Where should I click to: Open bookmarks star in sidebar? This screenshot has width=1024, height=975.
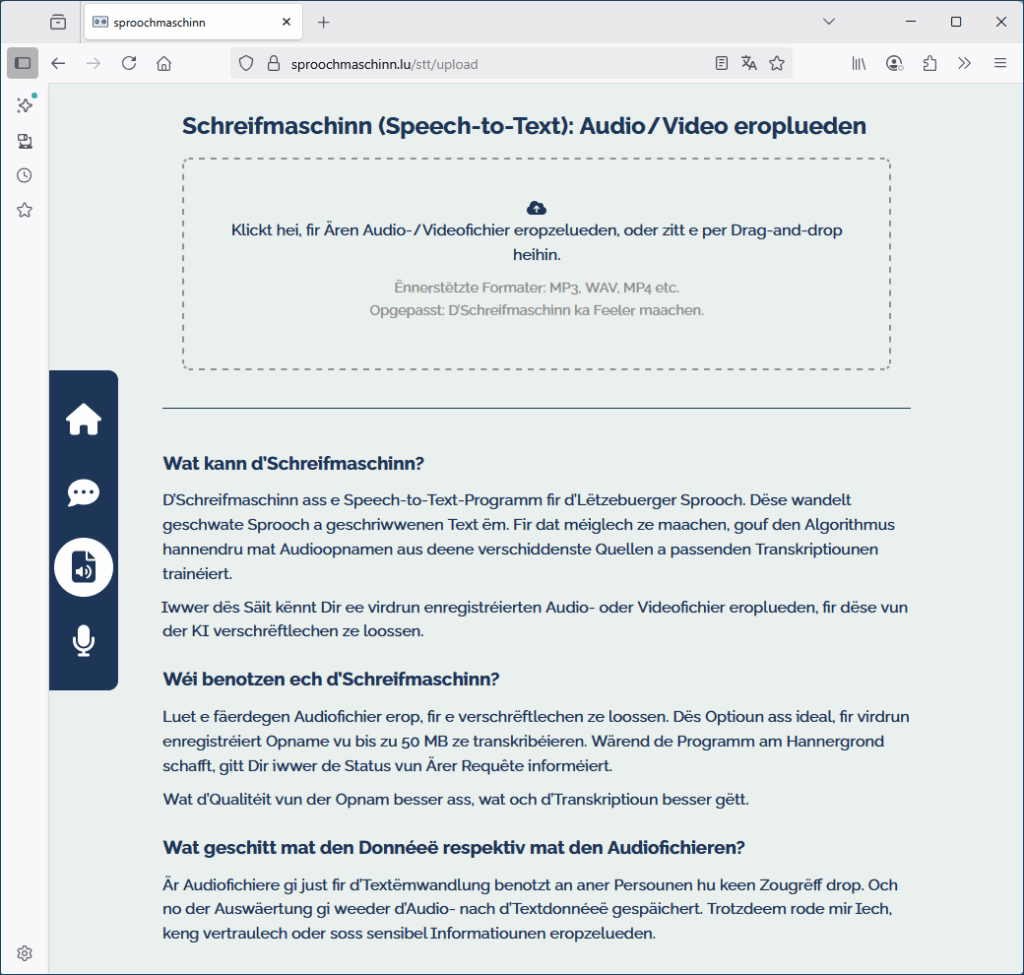(x=25, y=210)
